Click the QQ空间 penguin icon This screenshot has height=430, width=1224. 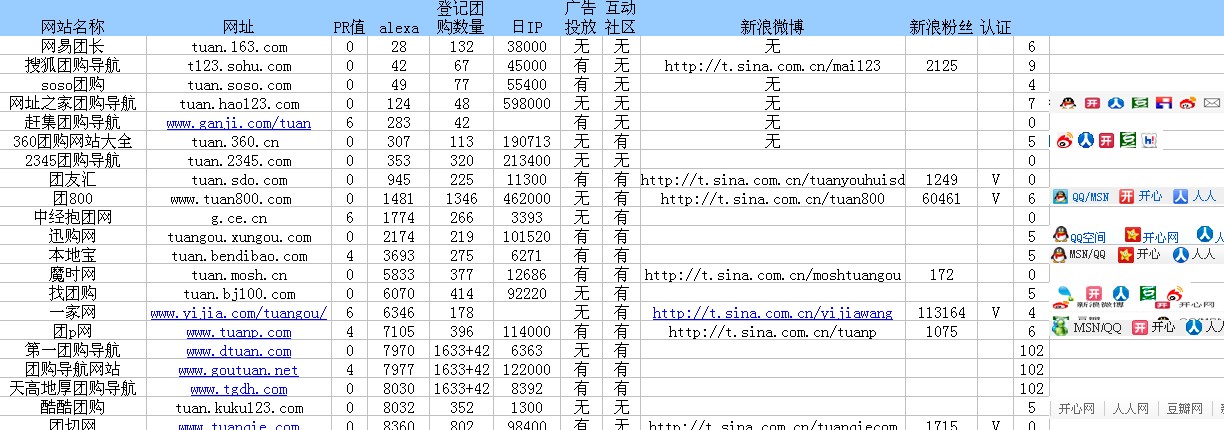1060,234
